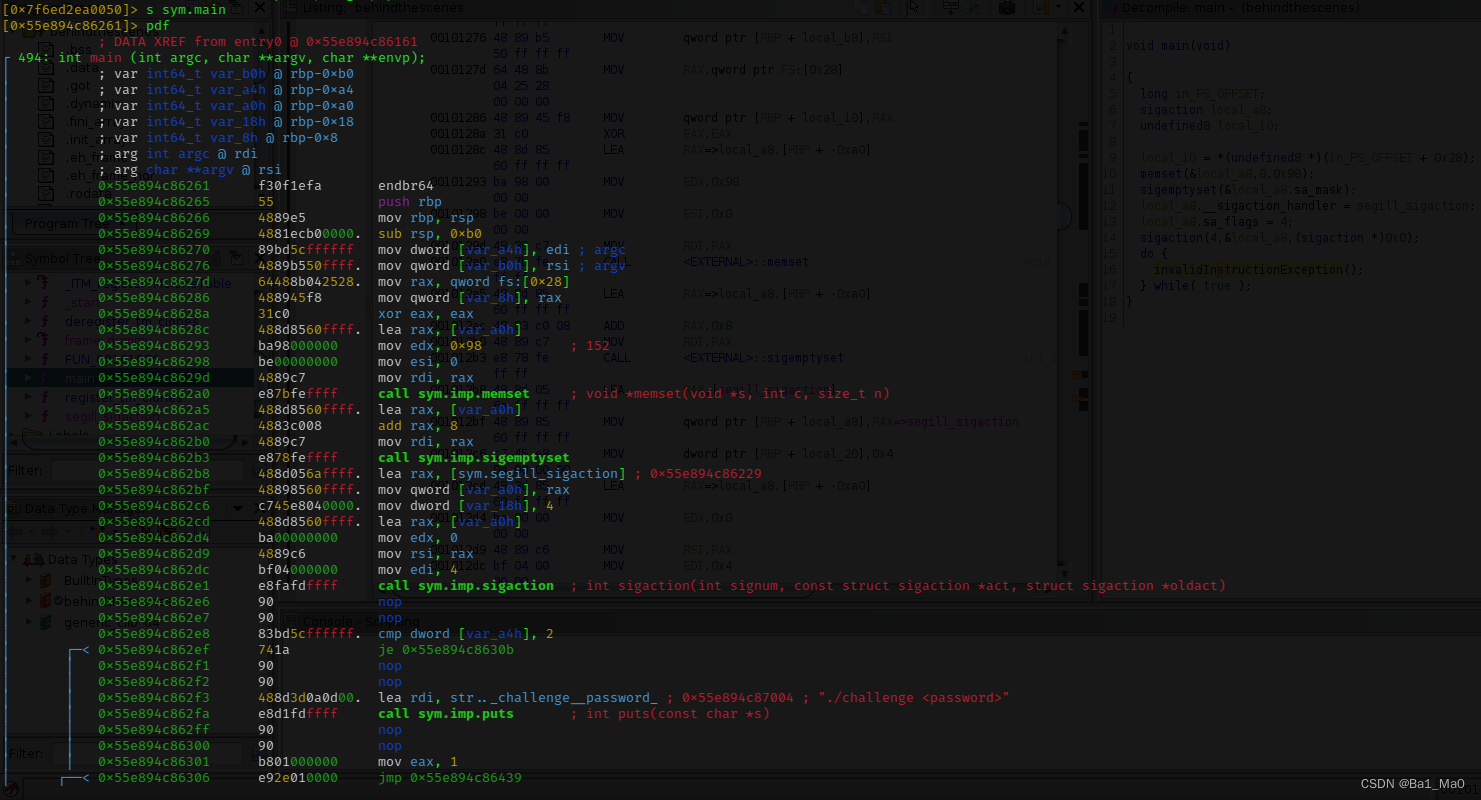Click the 's sym.main' terminal command
The height and width of the screenshot is (800, 1481).
tap(186, 9)
